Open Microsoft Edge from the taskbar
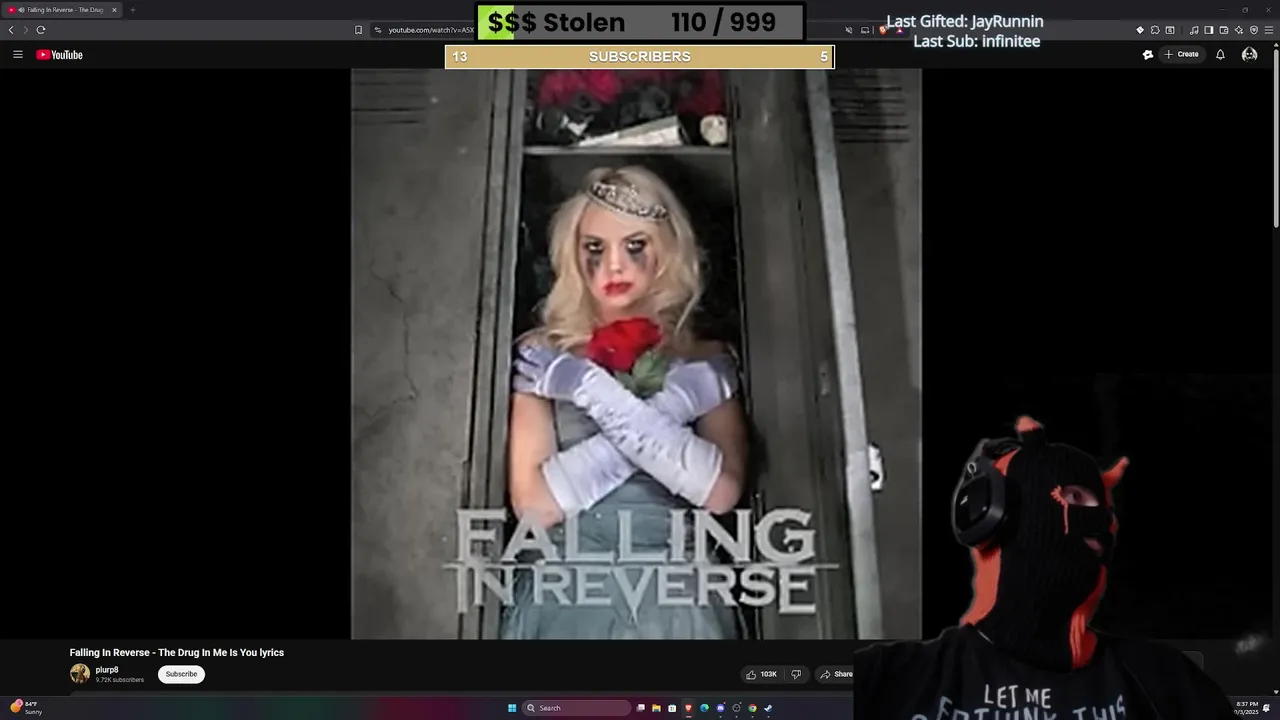The image size is (1280, 720). tap(704, 708)
